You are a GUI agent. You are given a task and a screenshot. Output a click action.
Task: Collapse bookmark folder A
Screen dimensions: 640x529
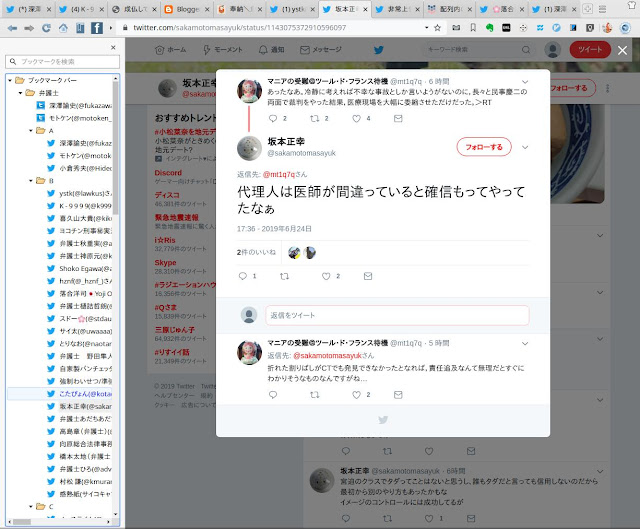(x=31, y=131)
